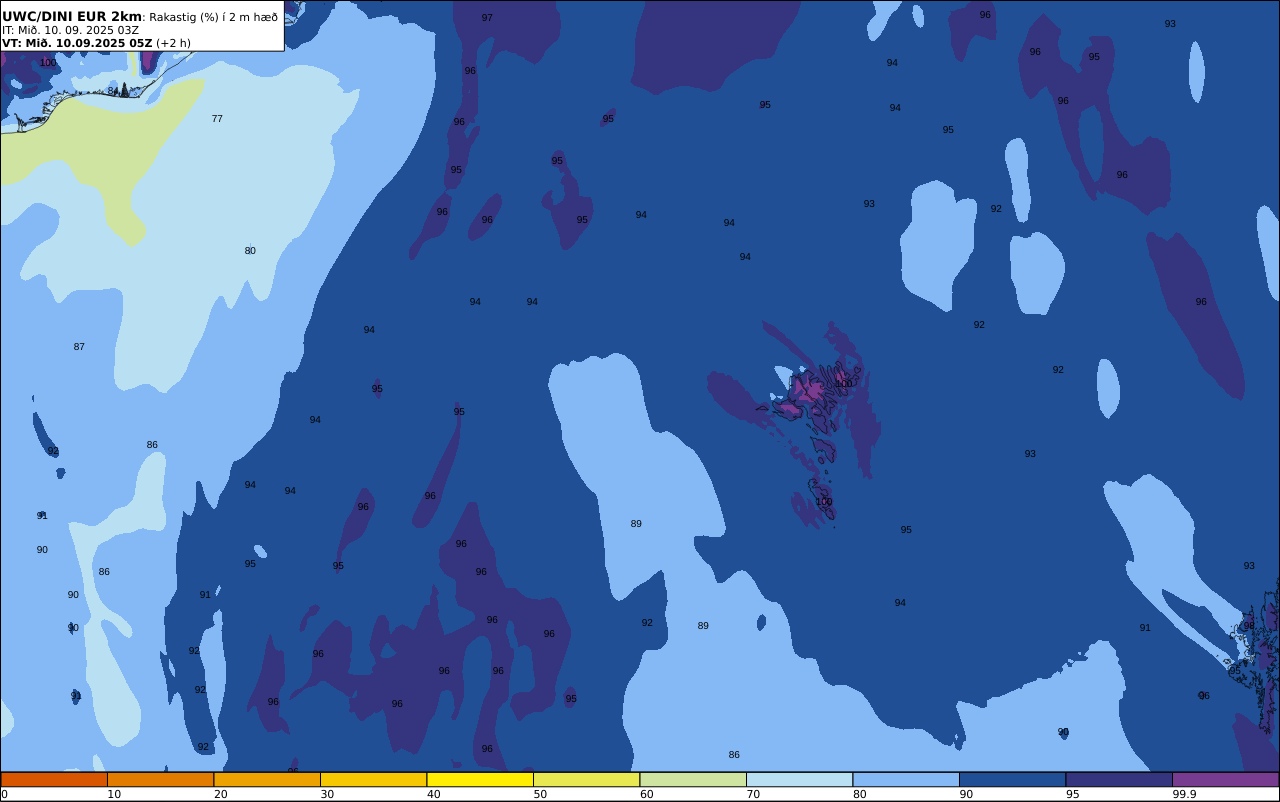Click the 80–90 light blue legend swatch
The height and width of the screenshot is (802, 1280).
tap(906, 779)
